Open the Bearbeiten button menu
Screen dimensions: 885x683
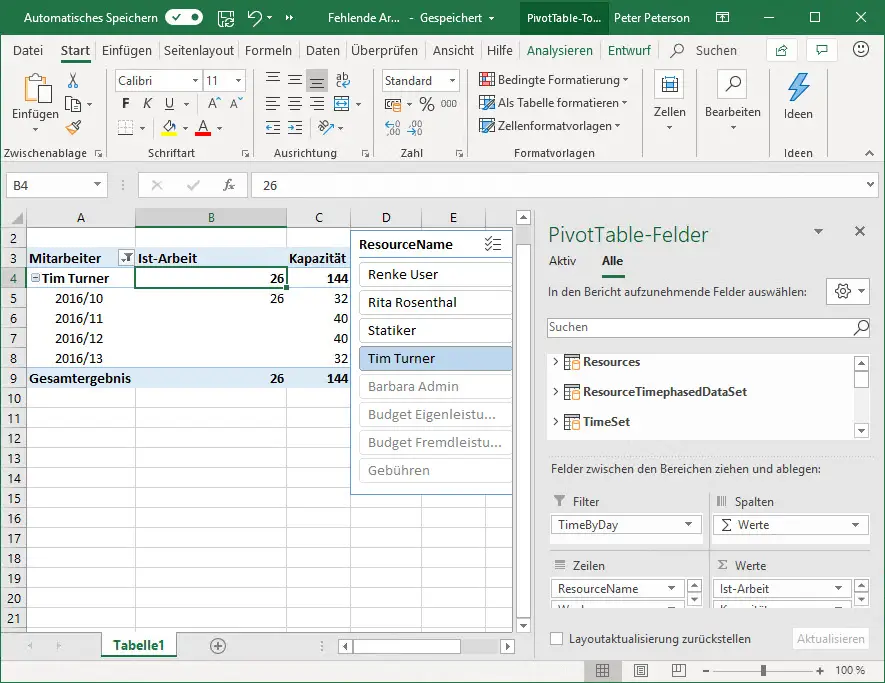click(733, 102)
